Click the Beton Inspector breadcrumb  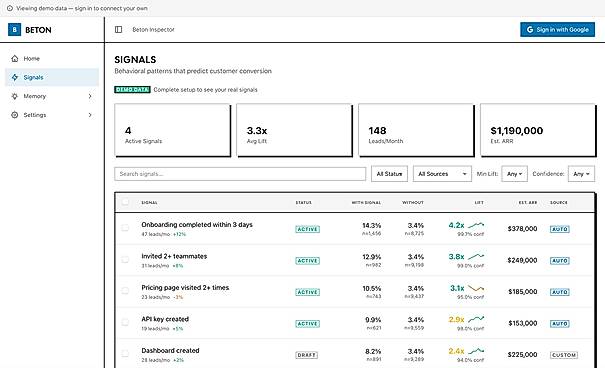coord(153,30)
